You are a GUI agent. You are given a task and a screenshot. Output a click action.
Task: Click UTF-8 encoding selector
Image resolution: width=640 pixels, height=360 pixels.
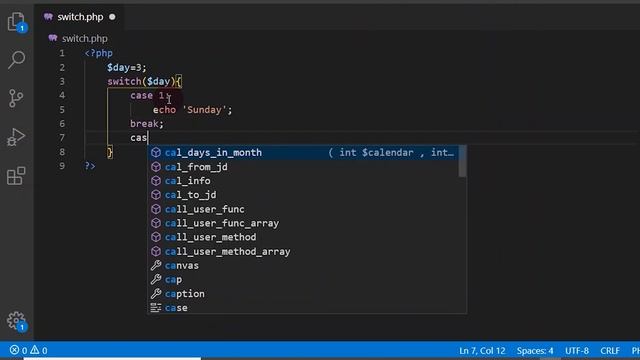577,351
